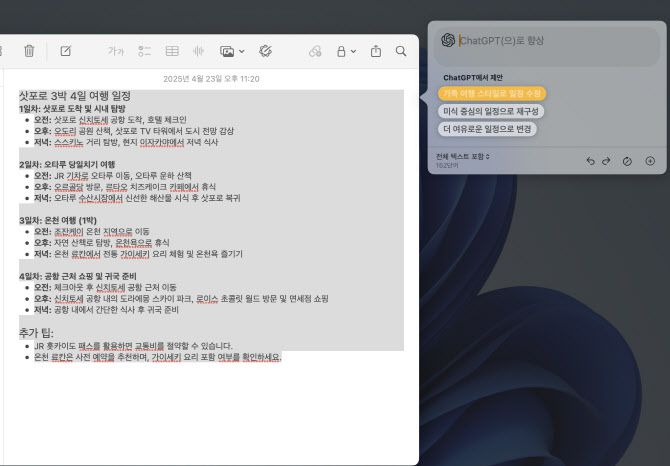Create a new note with compose icon

tap(65, 51)
